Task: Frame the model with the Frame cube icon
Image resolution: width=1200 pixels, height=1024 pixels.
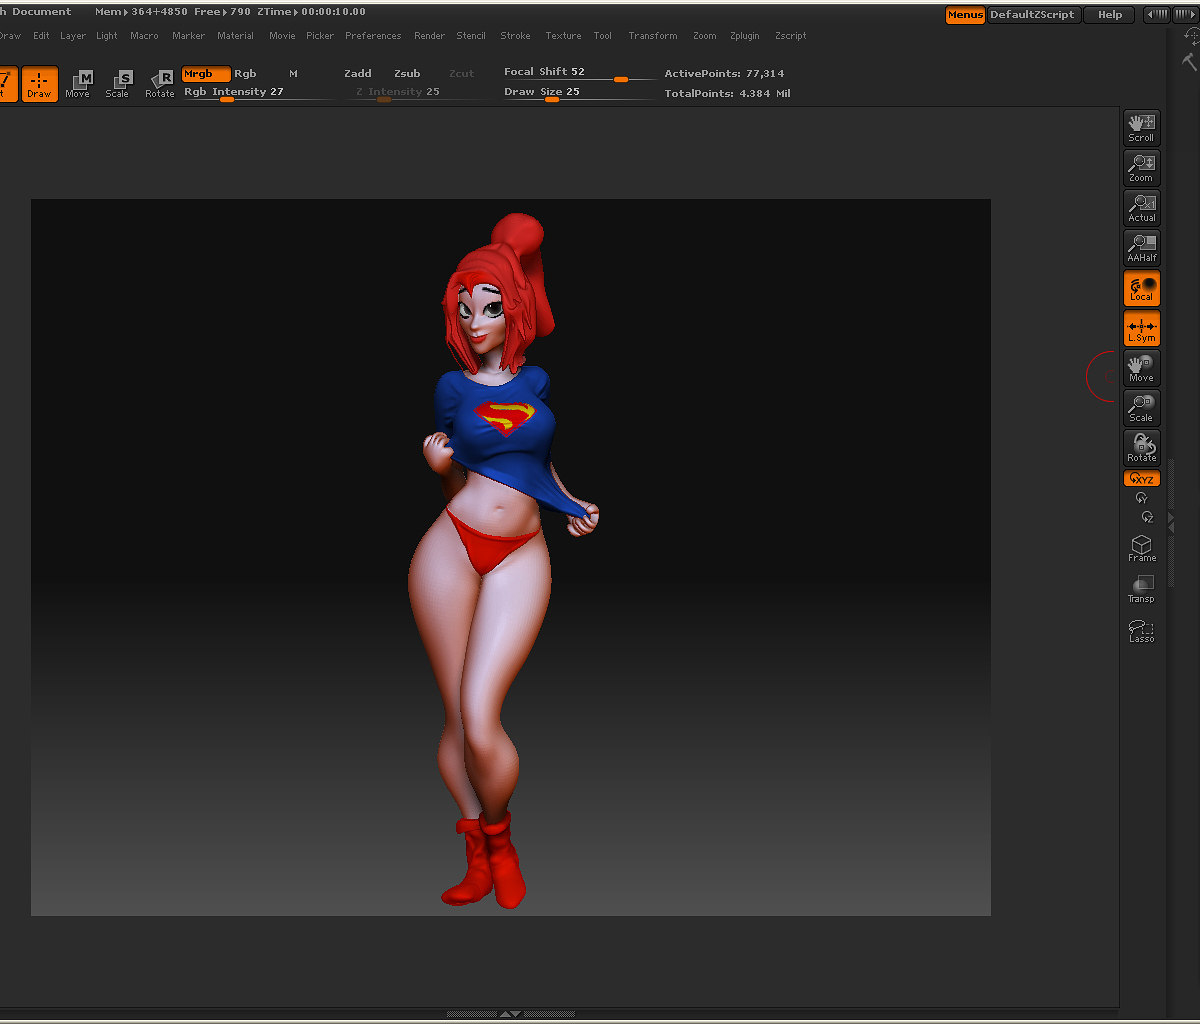Action: click(x=1141, y=548)
